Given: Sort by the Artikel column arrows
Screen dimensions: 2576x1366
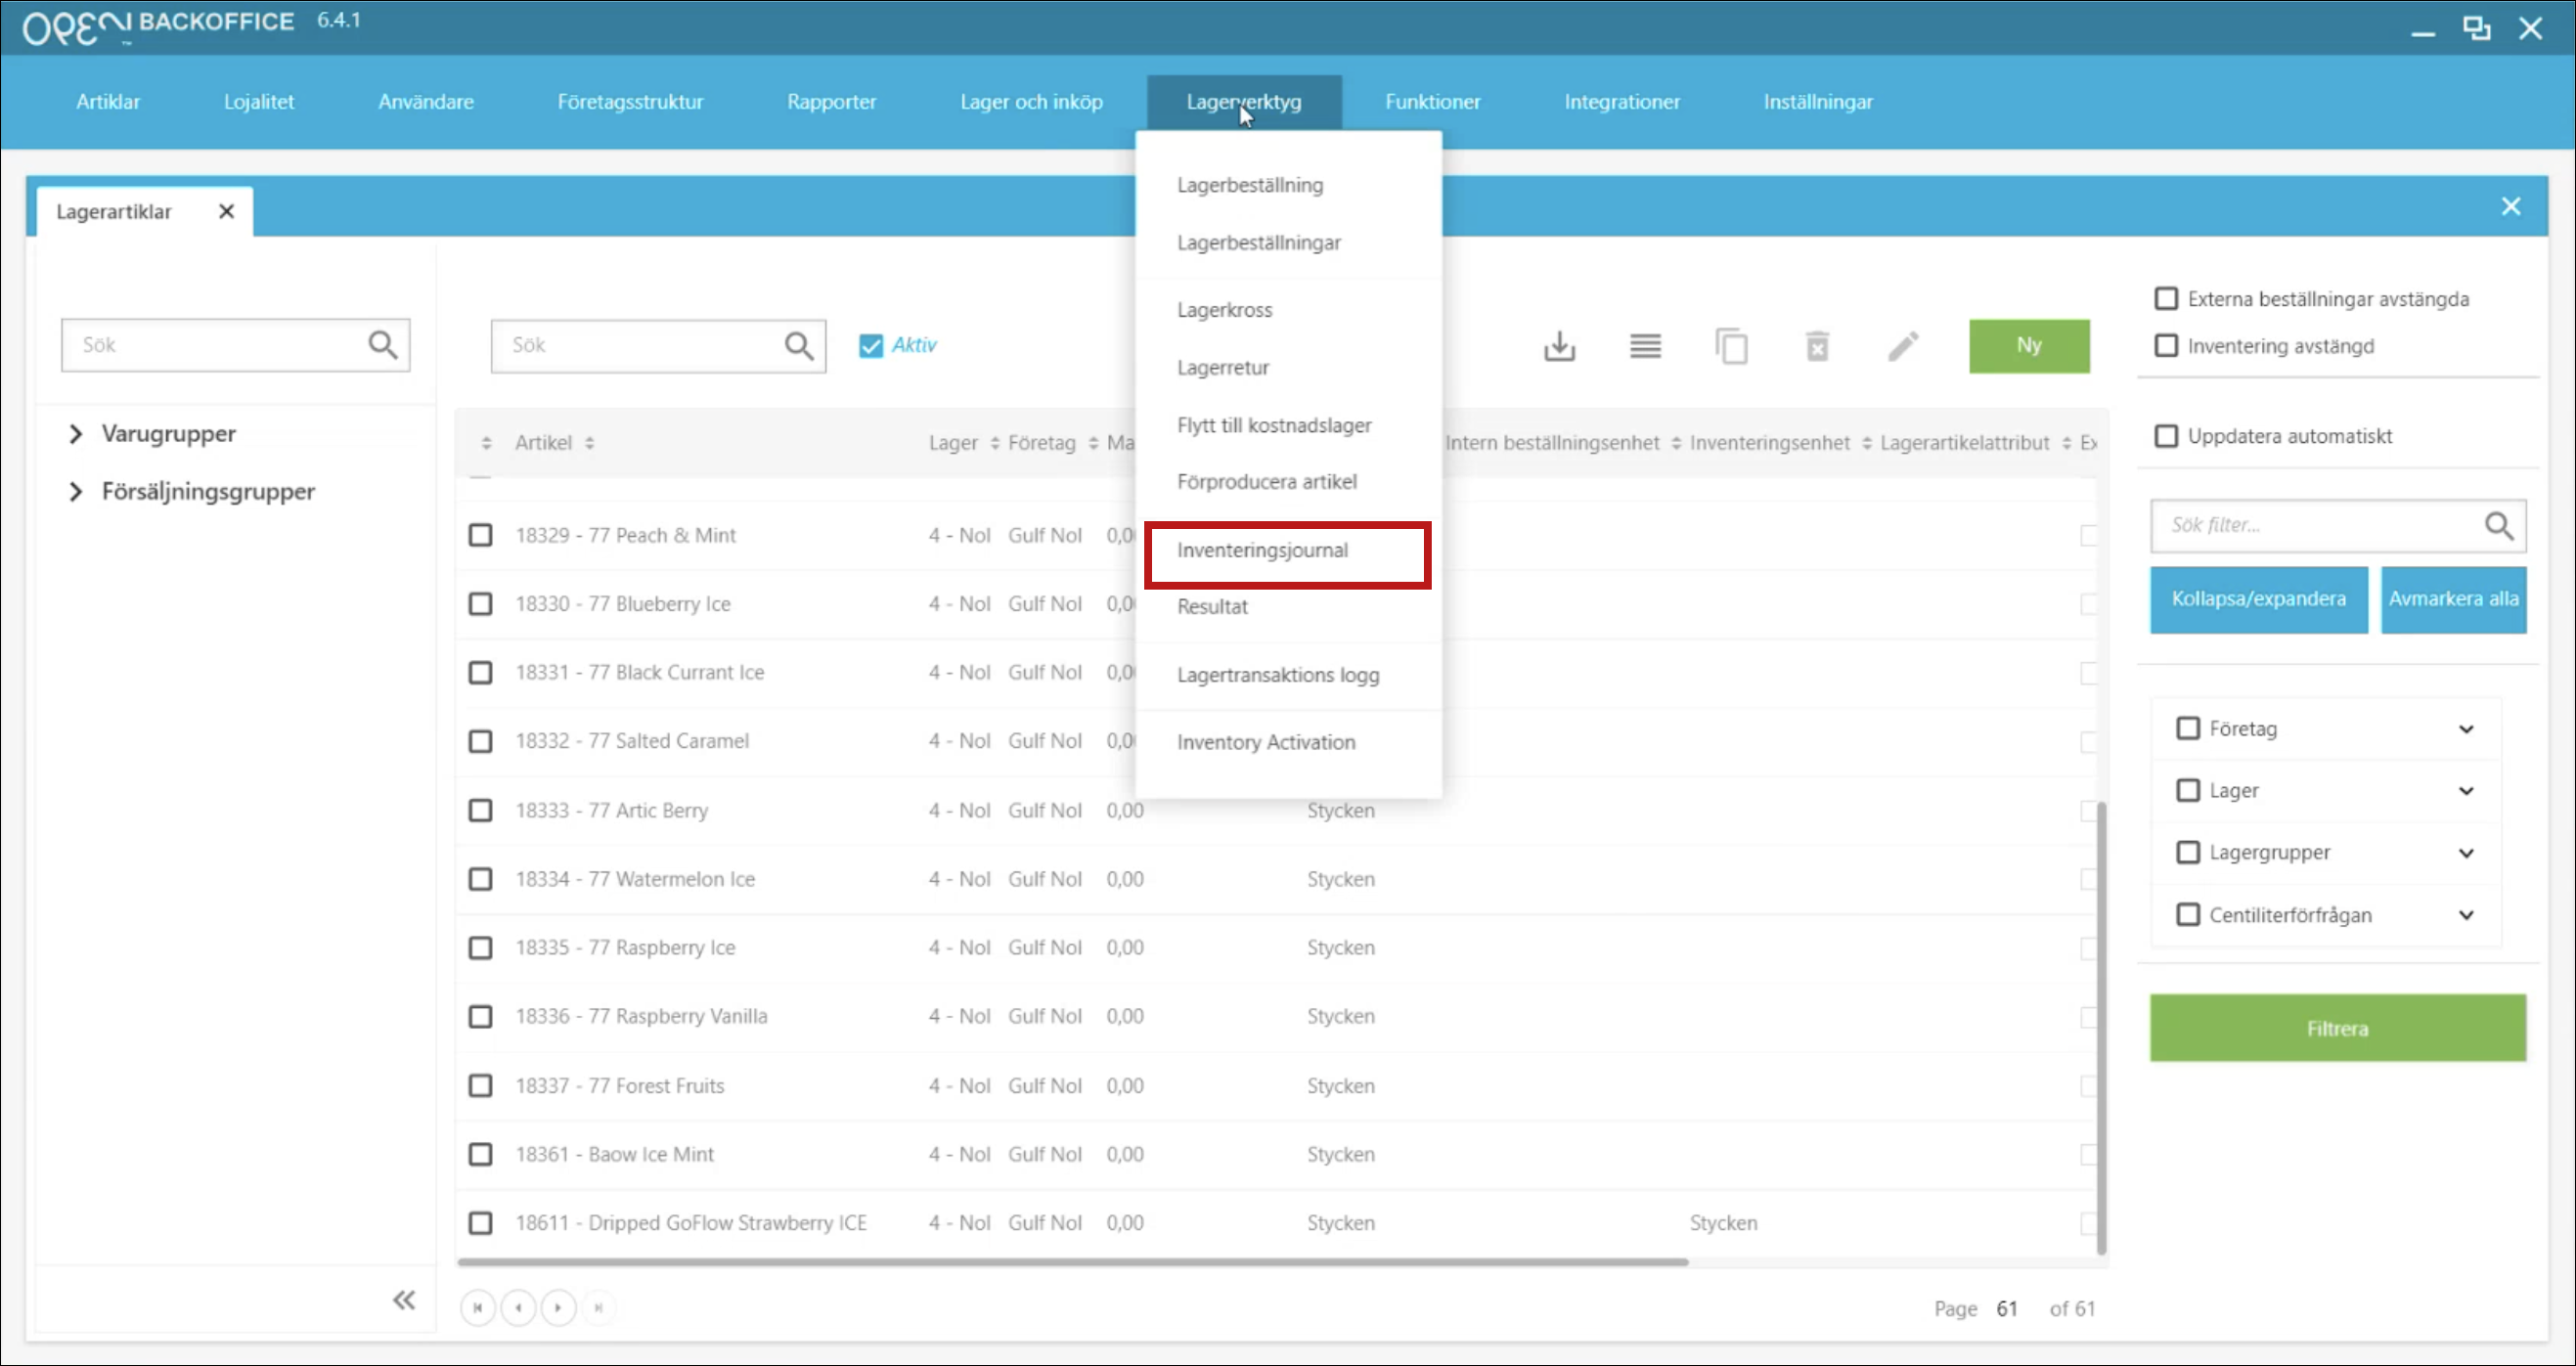Looking at the screenshot, I should point(589,443).
